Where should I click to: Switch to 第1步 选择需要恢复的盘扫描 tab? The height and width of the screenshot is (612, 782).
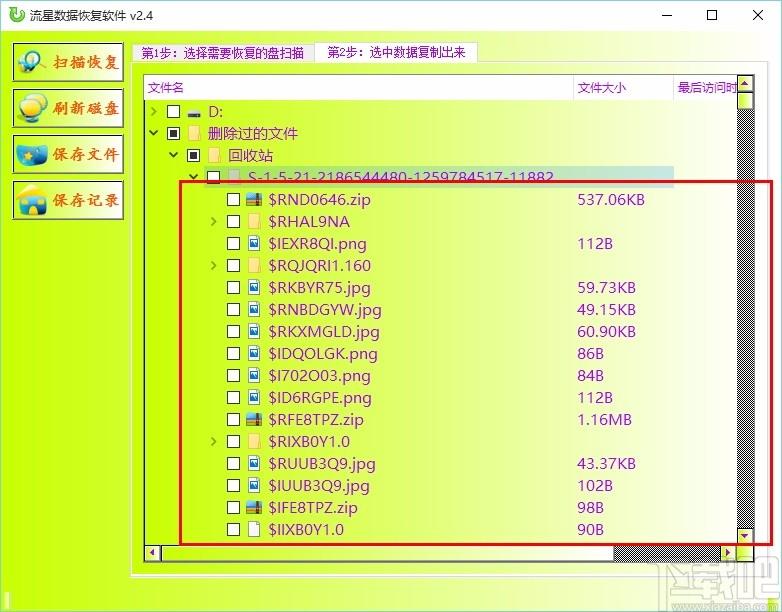[x=223, y=53]
